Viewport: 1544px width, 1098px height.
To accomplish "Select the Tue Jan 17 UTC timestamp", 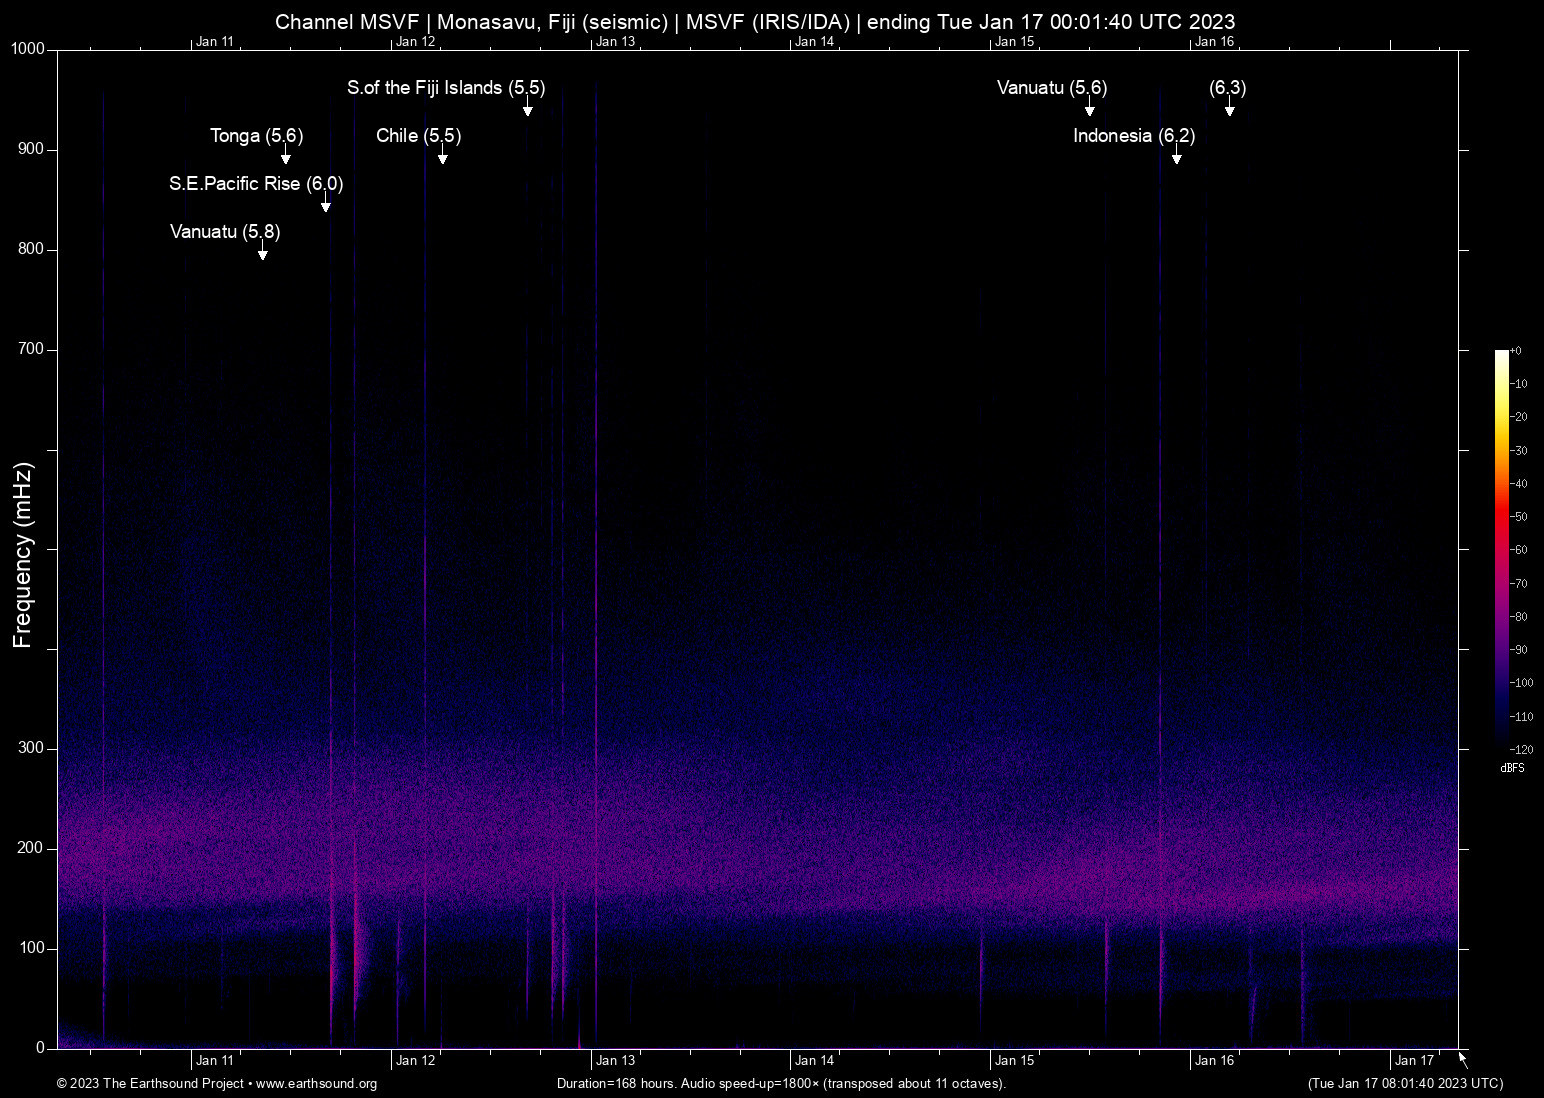I will [x=1404, y=1084].
